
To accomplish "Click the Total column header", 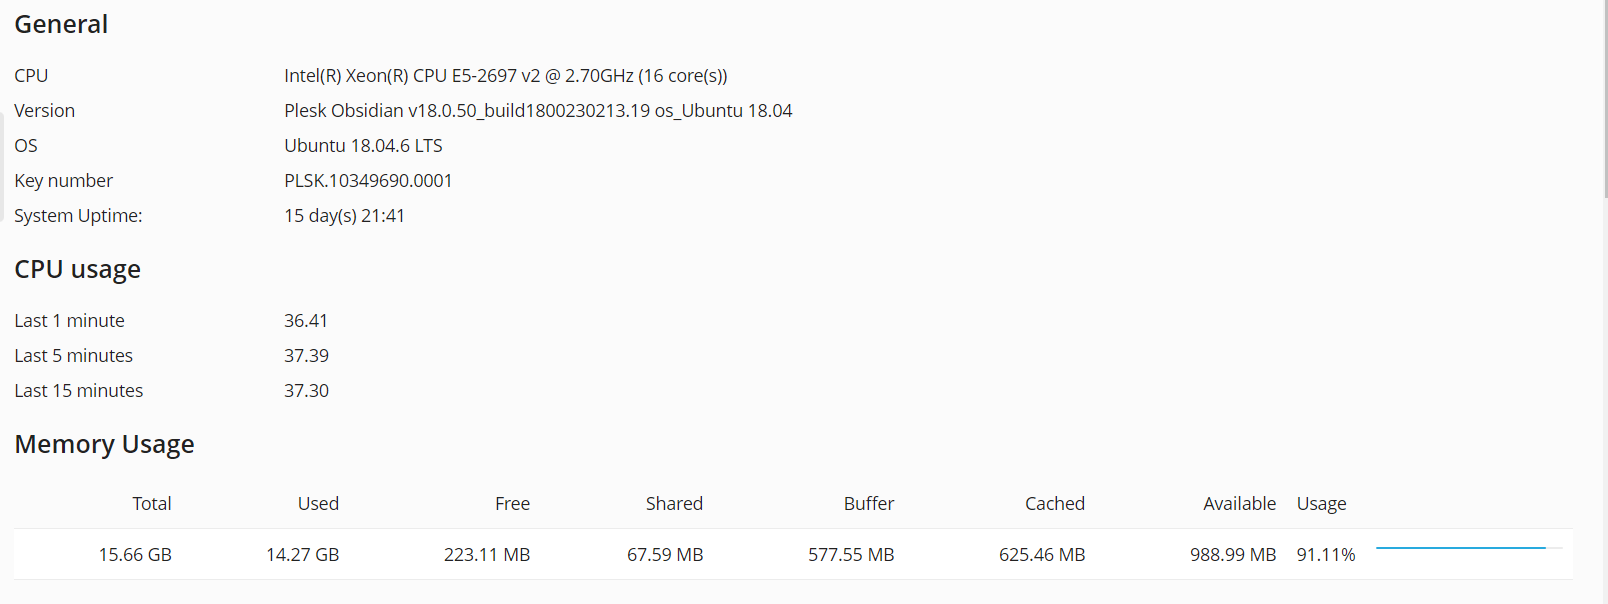I will click(152, 504).
